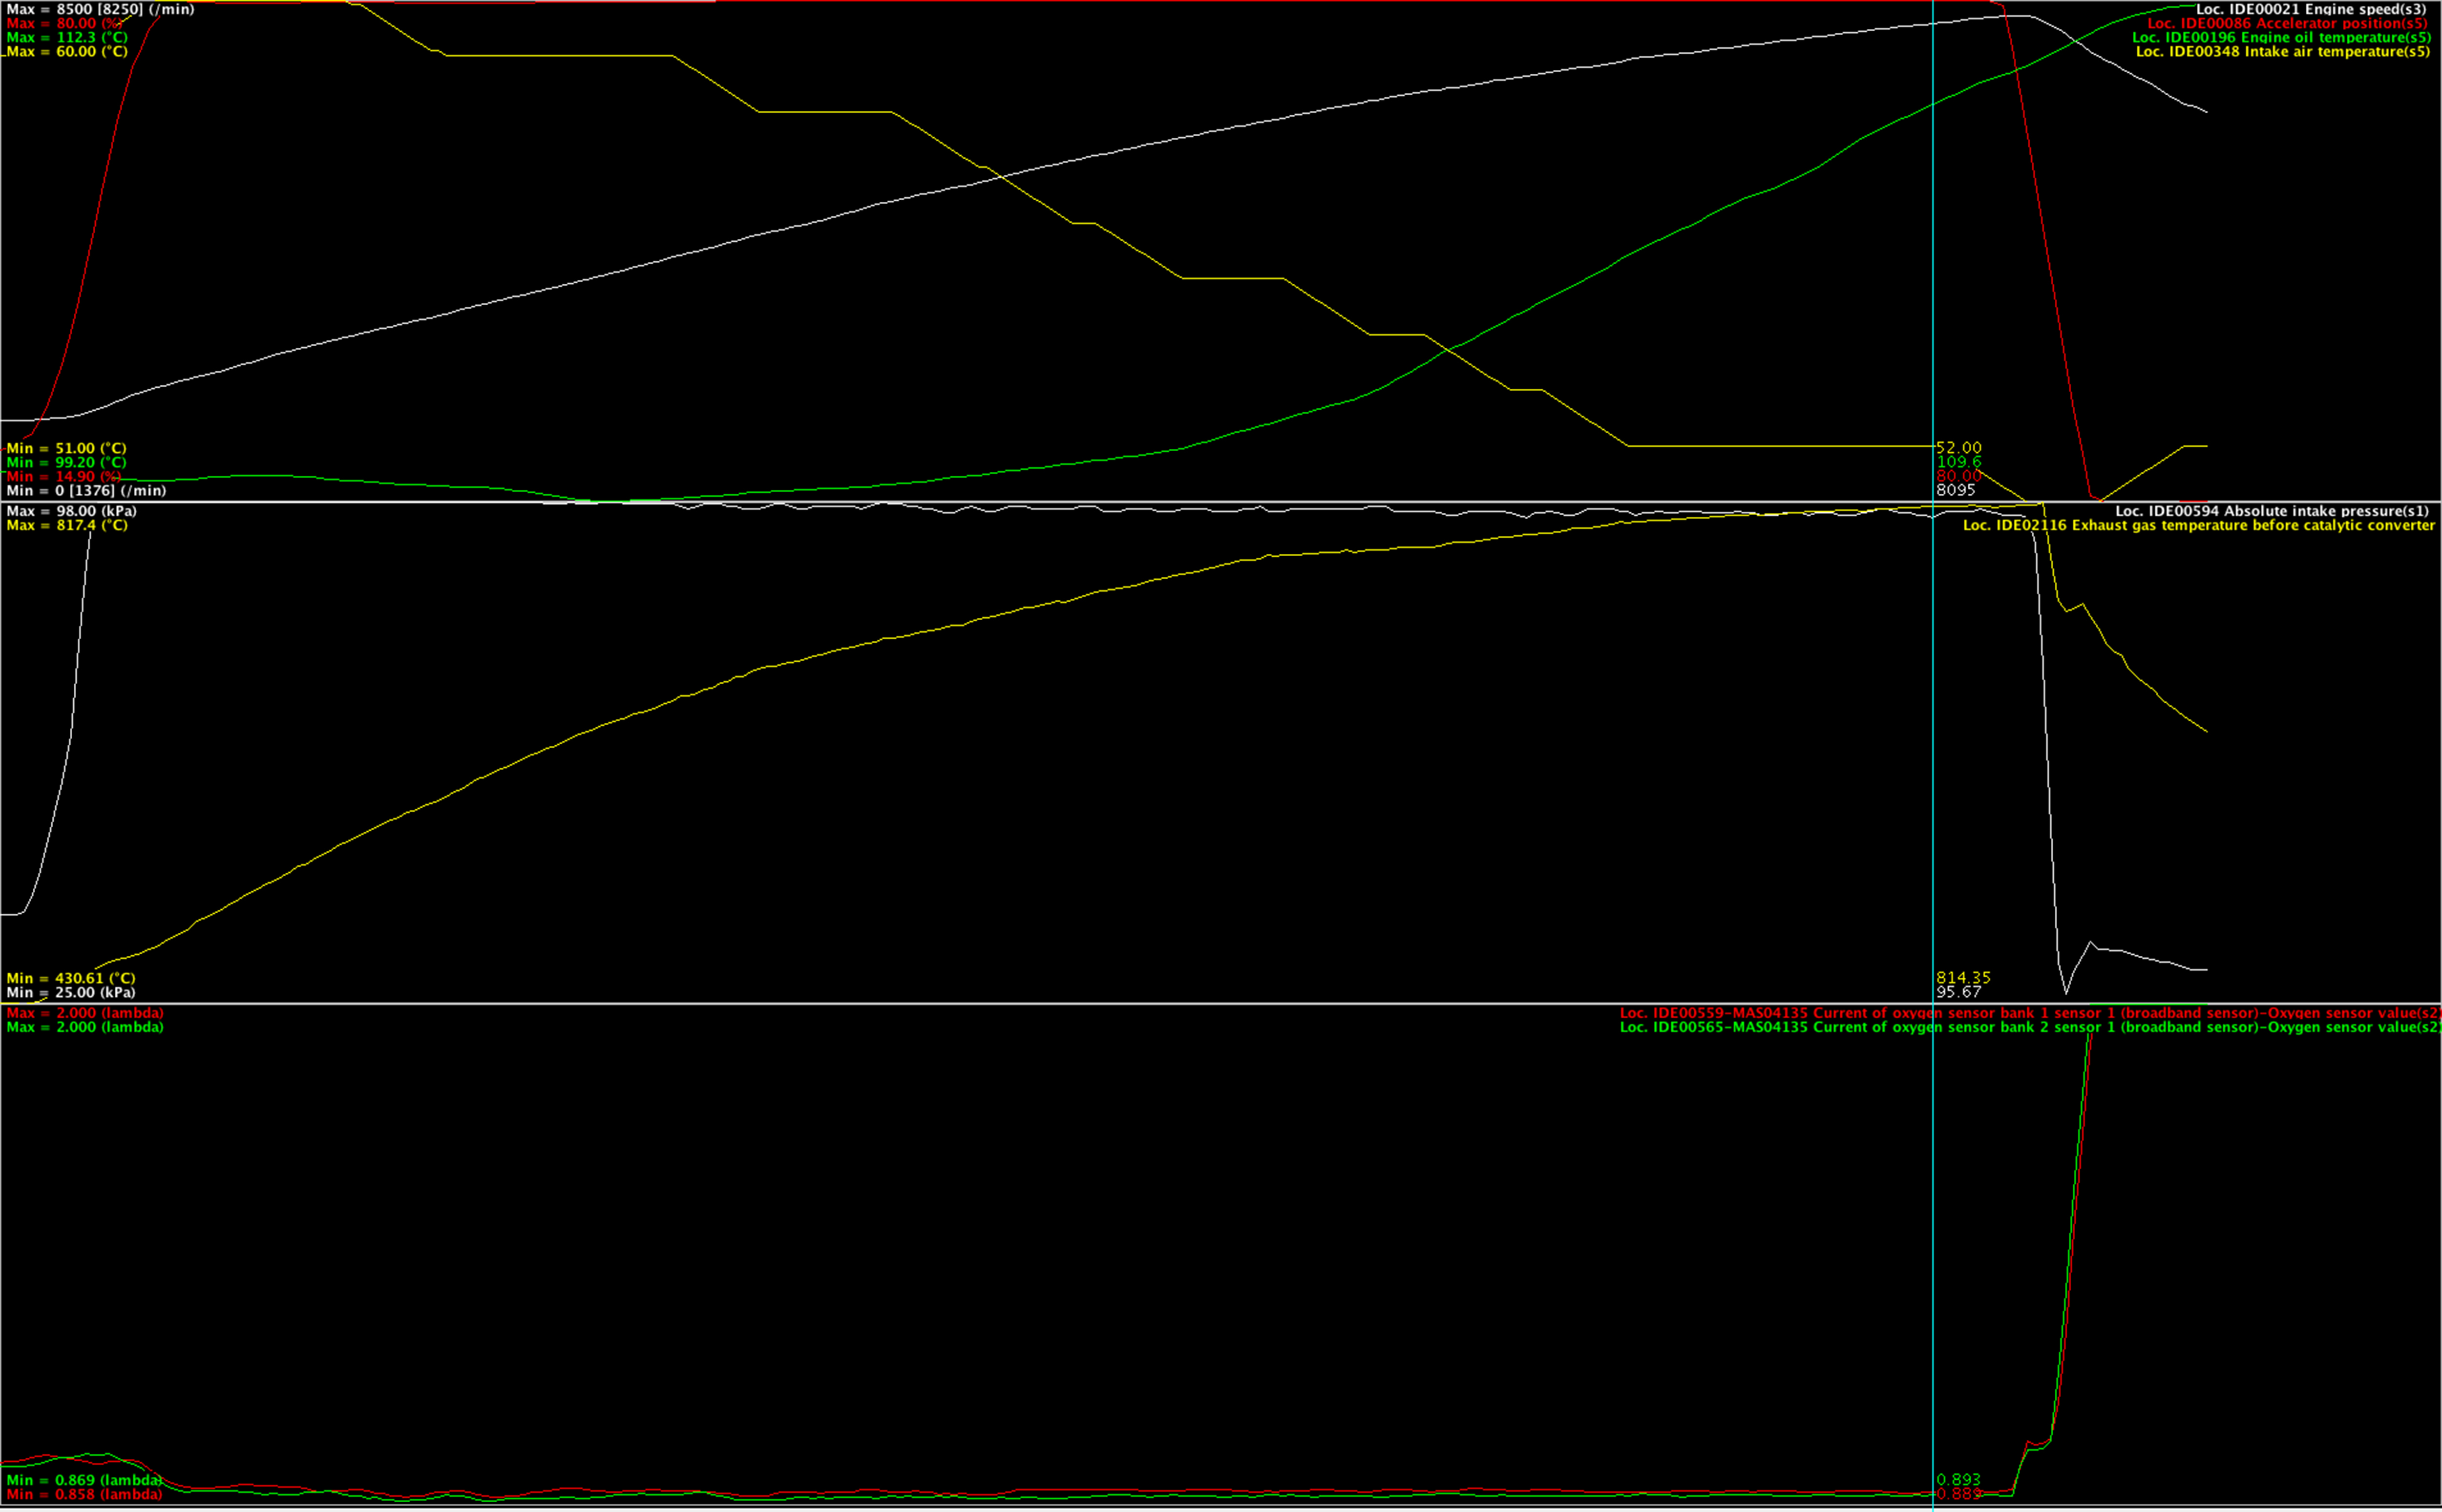The image size is (2442, 1512).
Task: Click the Max = 98.00 (kPa) scale label
Action: [71, 511]
